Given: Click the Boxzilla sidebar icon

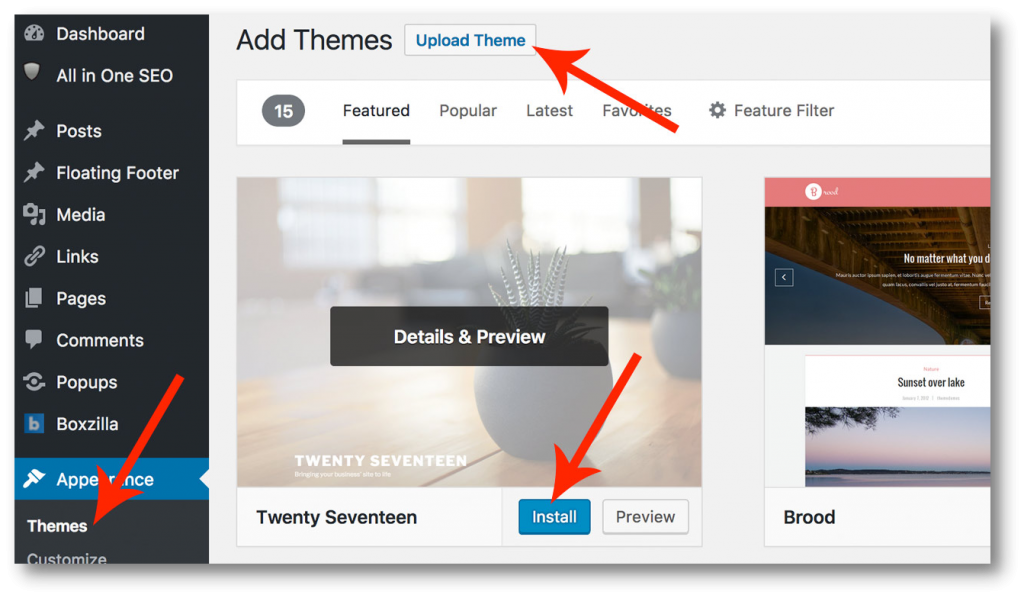Looking at the screenshot, I should pyautogui.click(x=35, y=424).
